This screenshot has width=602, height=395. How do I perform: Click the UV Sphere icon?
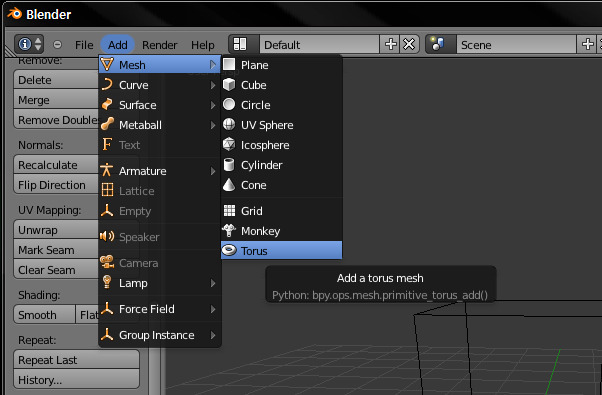(229, 124)
